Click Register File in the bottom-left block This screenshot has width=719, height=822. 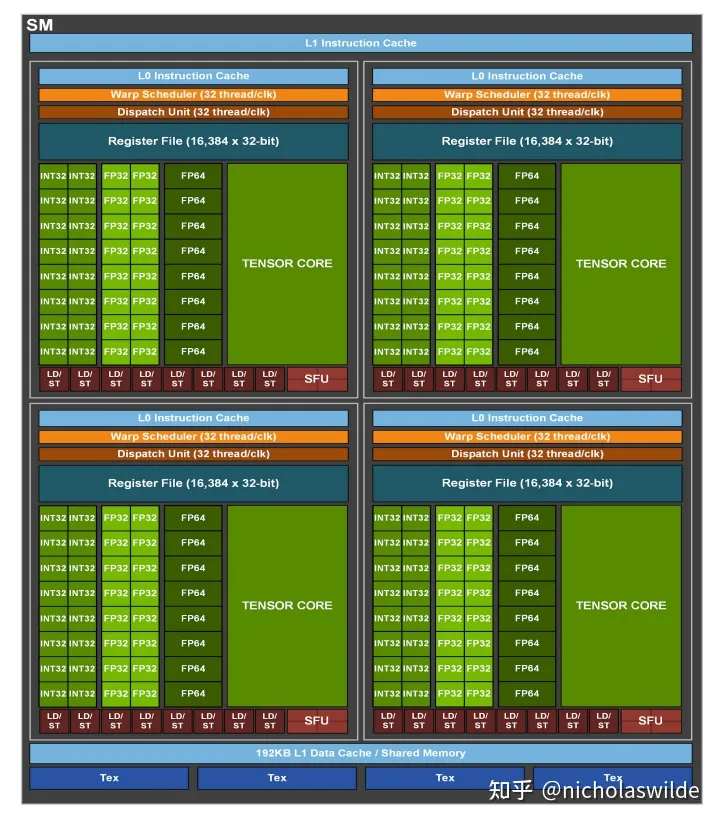193,483
